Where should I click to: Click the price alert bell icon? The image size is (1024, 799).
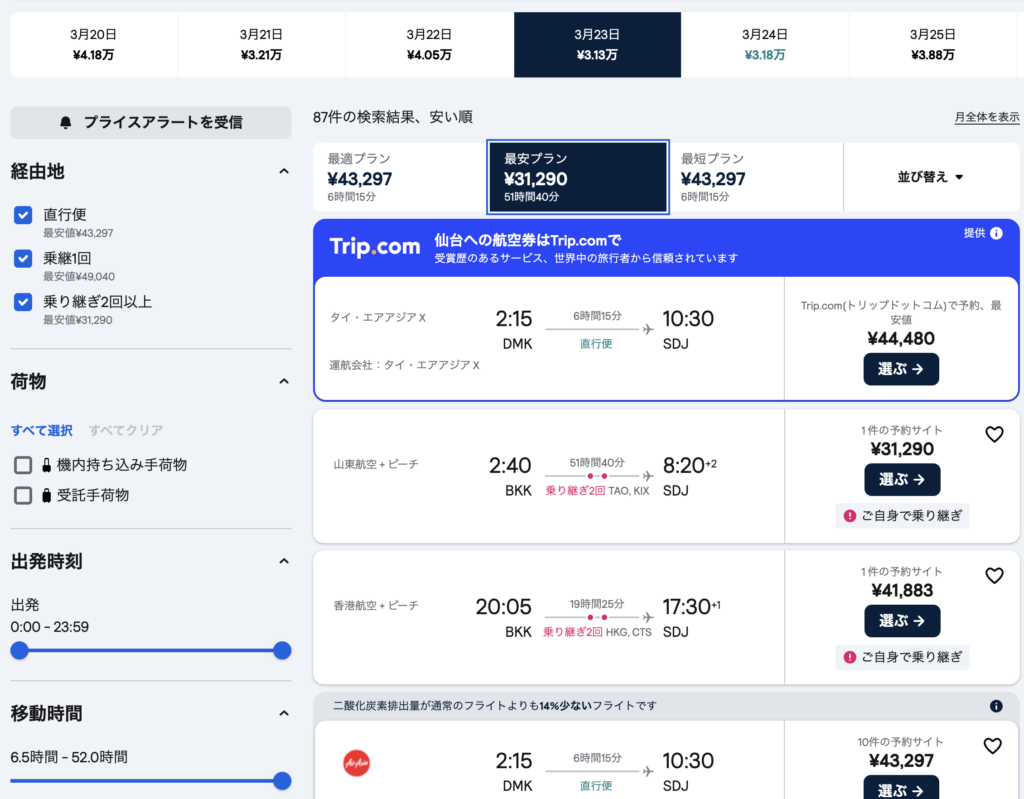click(x=66, y=122)
